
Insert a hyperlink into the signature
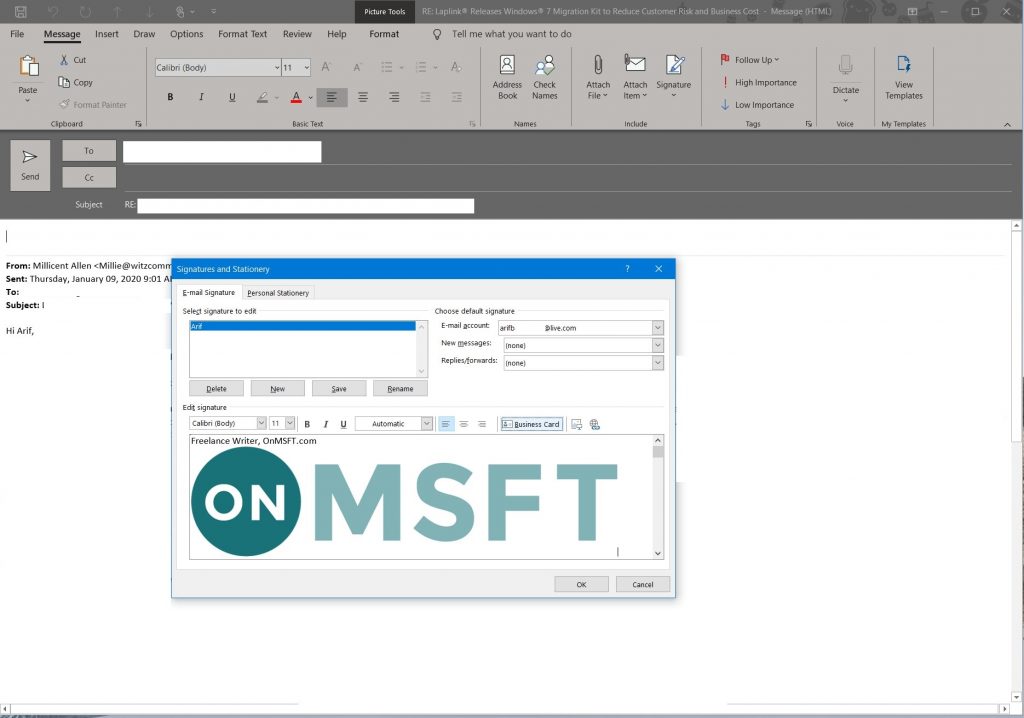click(595, 424)
